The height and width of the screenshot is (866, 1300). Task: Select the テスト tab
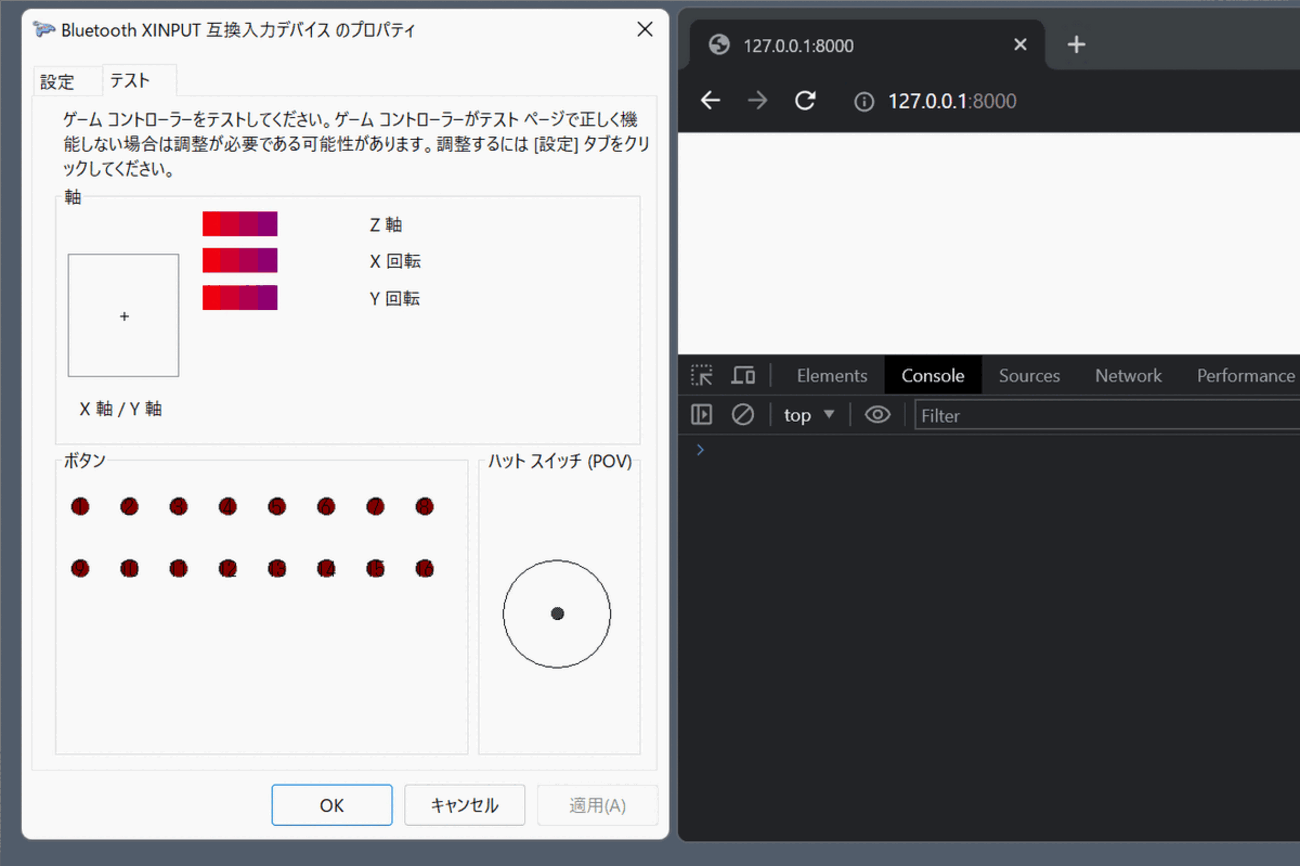click(x=139, y=80)
